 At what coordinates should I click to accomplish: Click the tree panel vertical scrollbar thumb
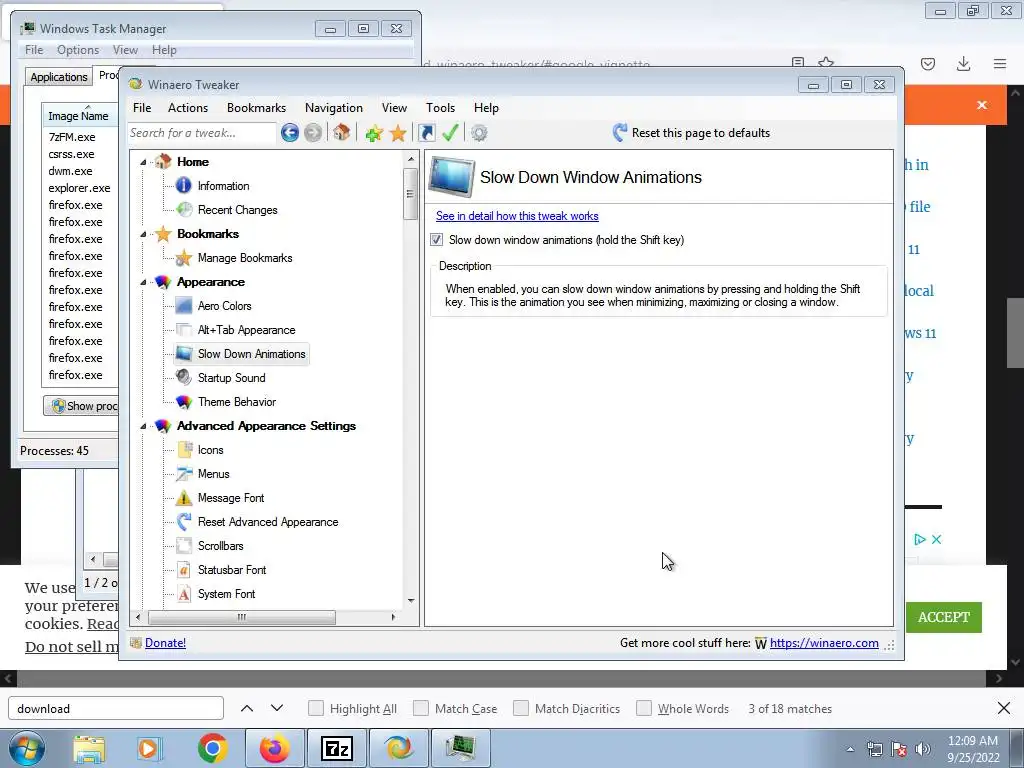pyautogui.click(x=410, y=194)
